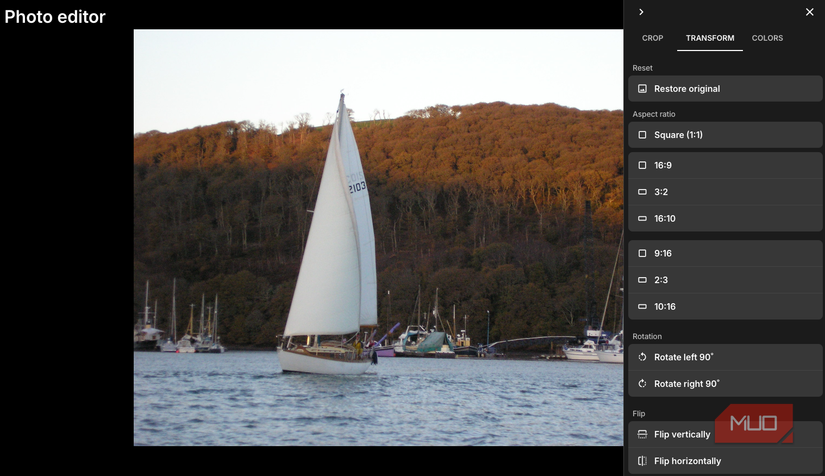The image size is (825, 476).
Task: Click the icon next to 16:9
Action: pyautogui.click(x=642, y=165)
